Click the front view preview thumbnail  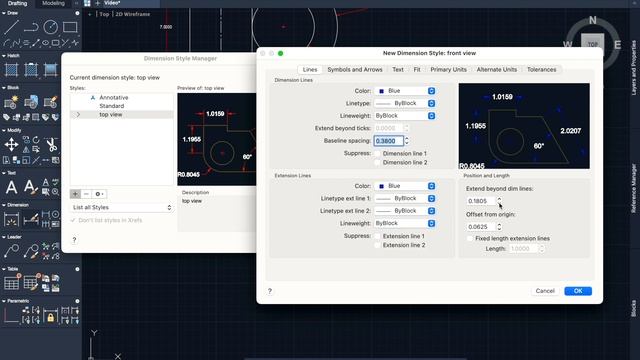(524, 126)
